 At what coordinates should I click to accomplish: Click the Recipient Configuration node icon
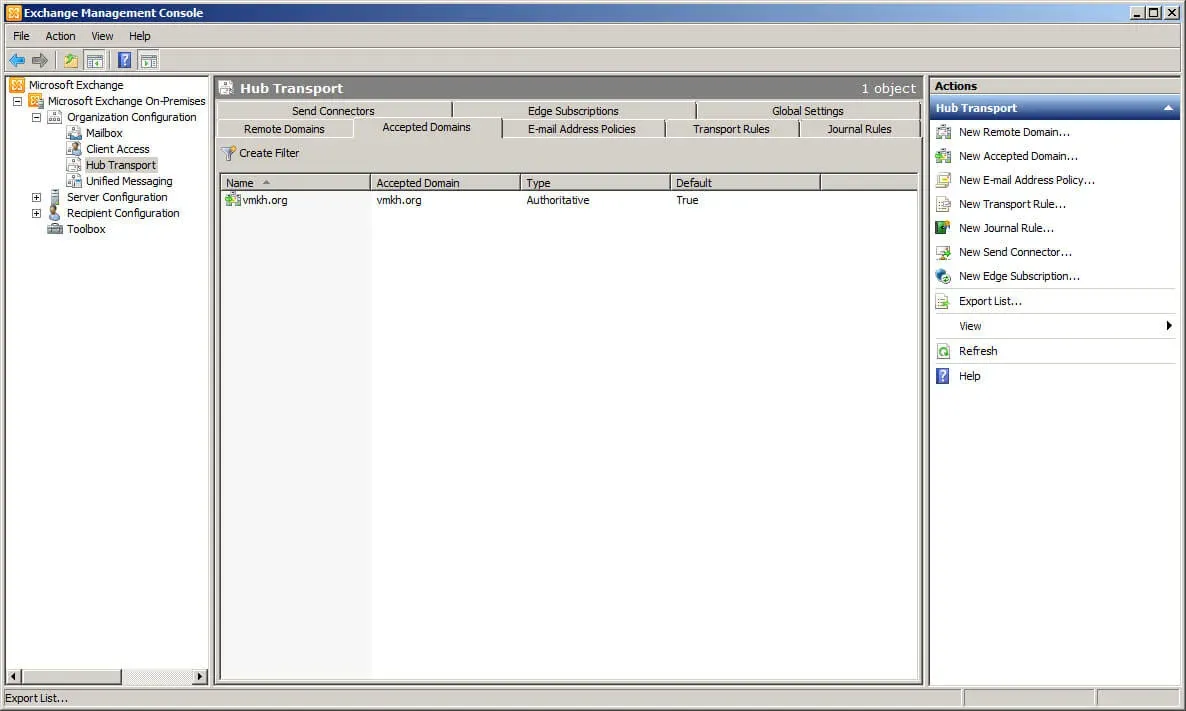pos(55,213)
